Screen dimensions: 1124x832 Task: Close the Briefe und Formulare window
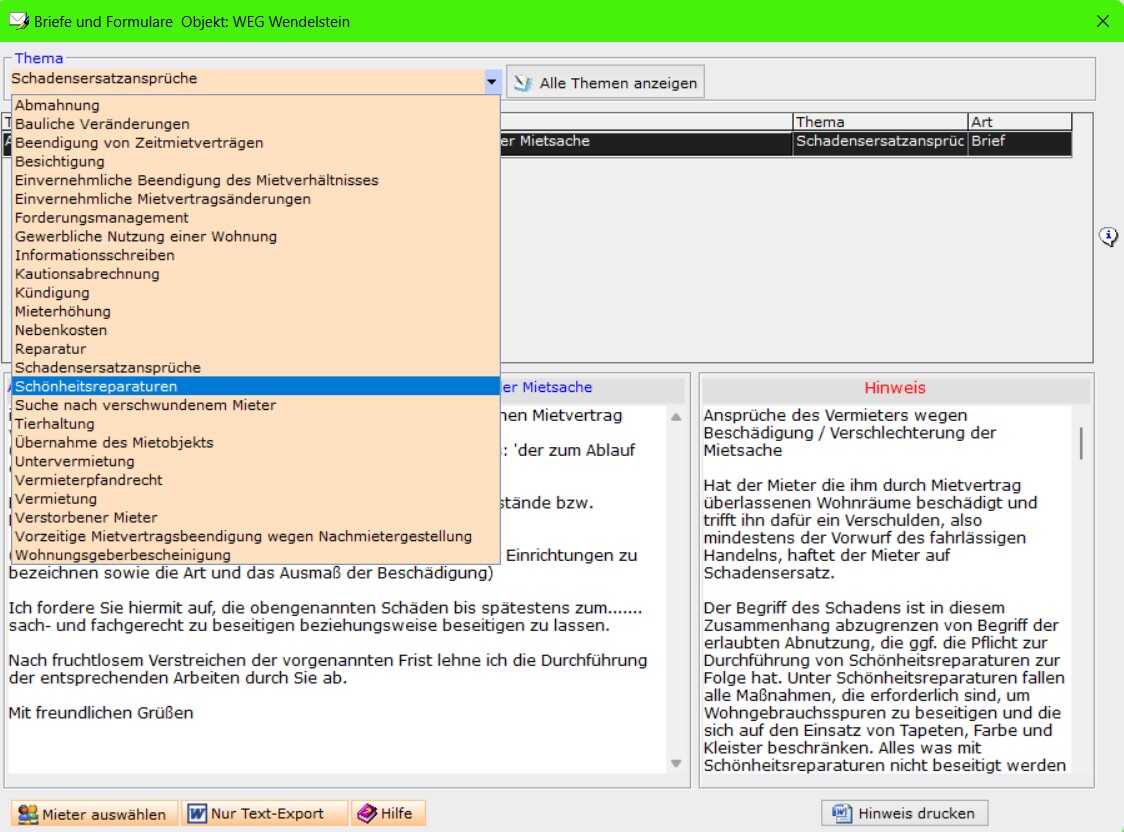[1102, 21]
